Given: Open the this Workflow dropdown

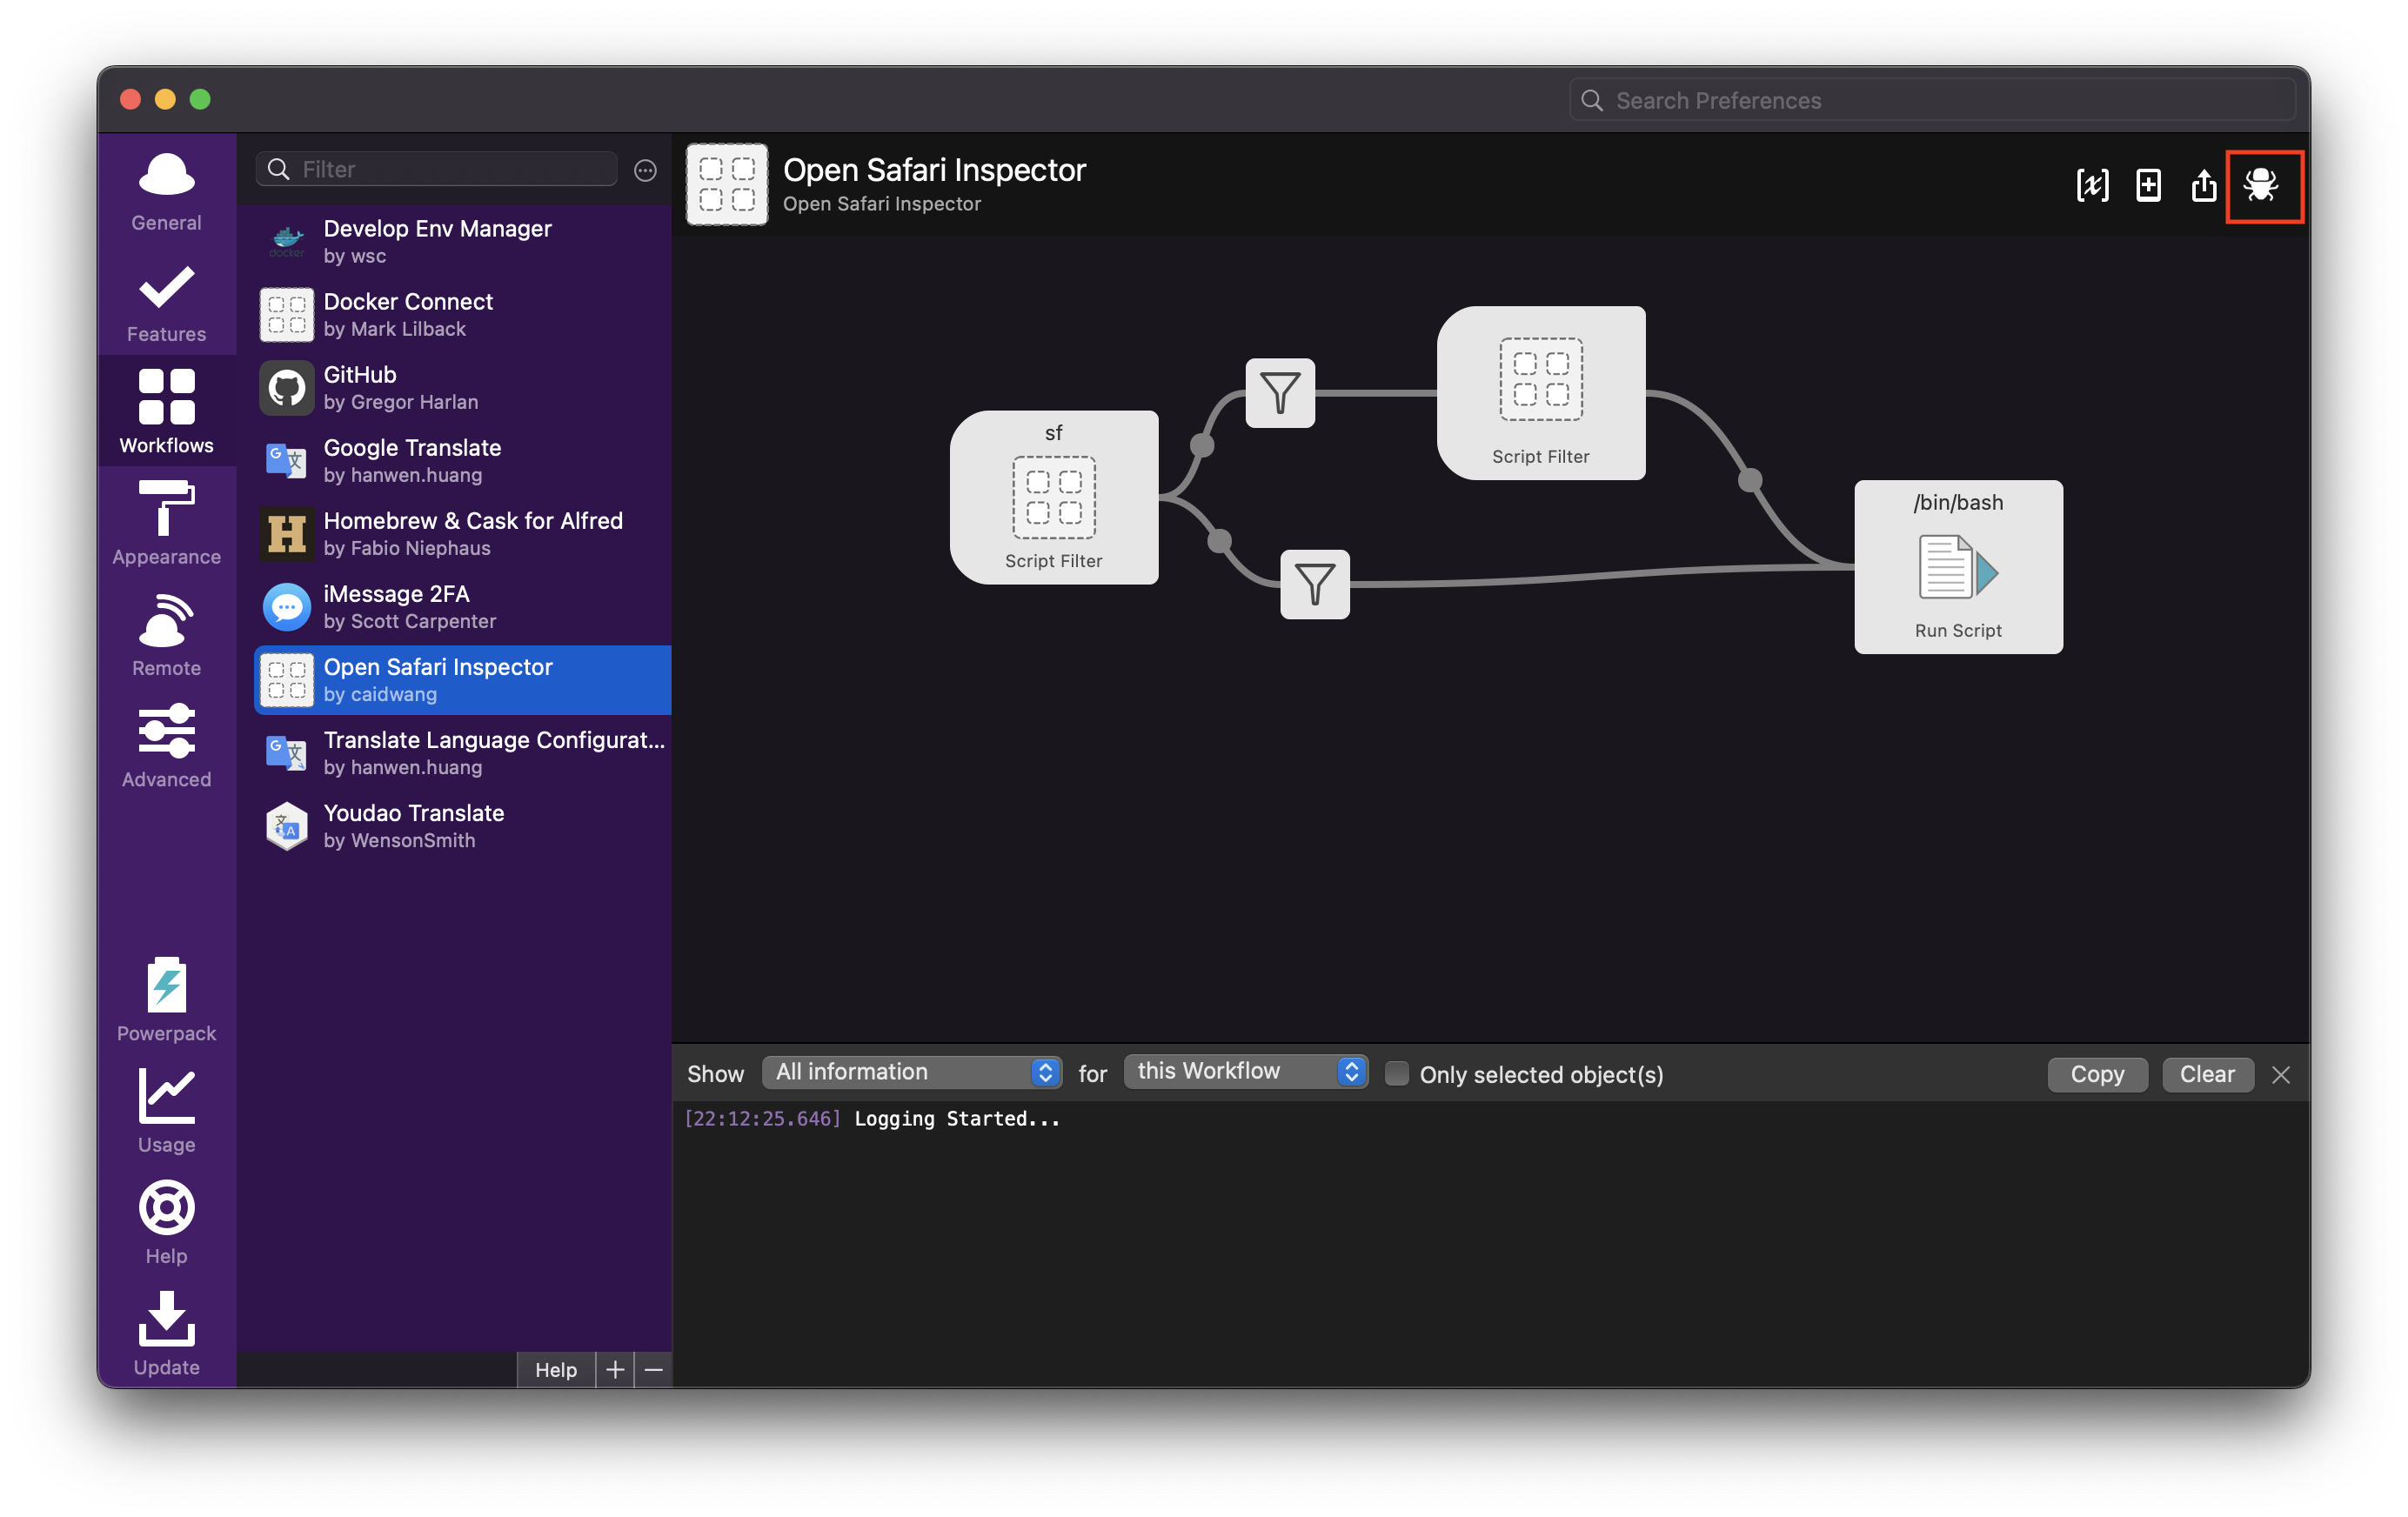Looking at the screenshot, I should (1245, 1071).
